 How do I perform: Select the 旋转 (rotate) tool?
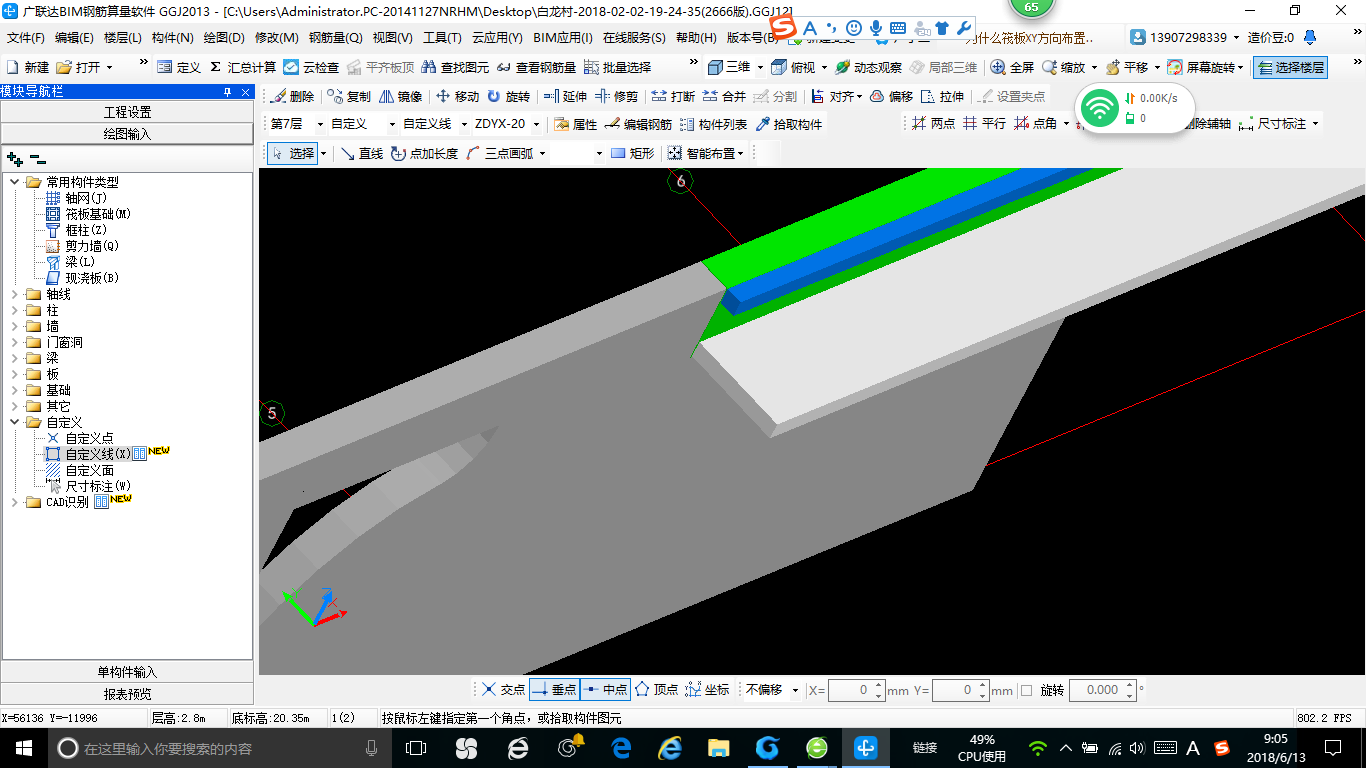point(508,97)
